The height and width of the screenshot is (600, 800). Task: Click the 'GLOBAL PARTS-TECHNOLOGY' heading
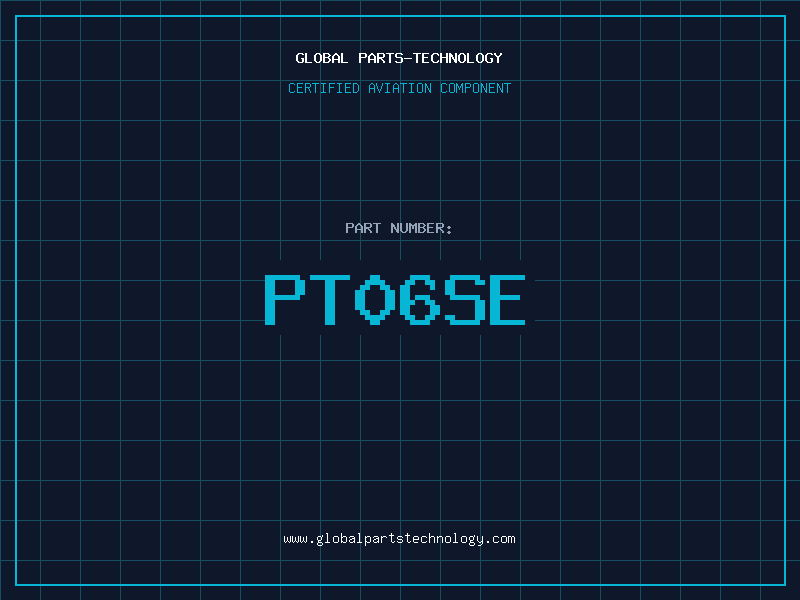[399, 58]
